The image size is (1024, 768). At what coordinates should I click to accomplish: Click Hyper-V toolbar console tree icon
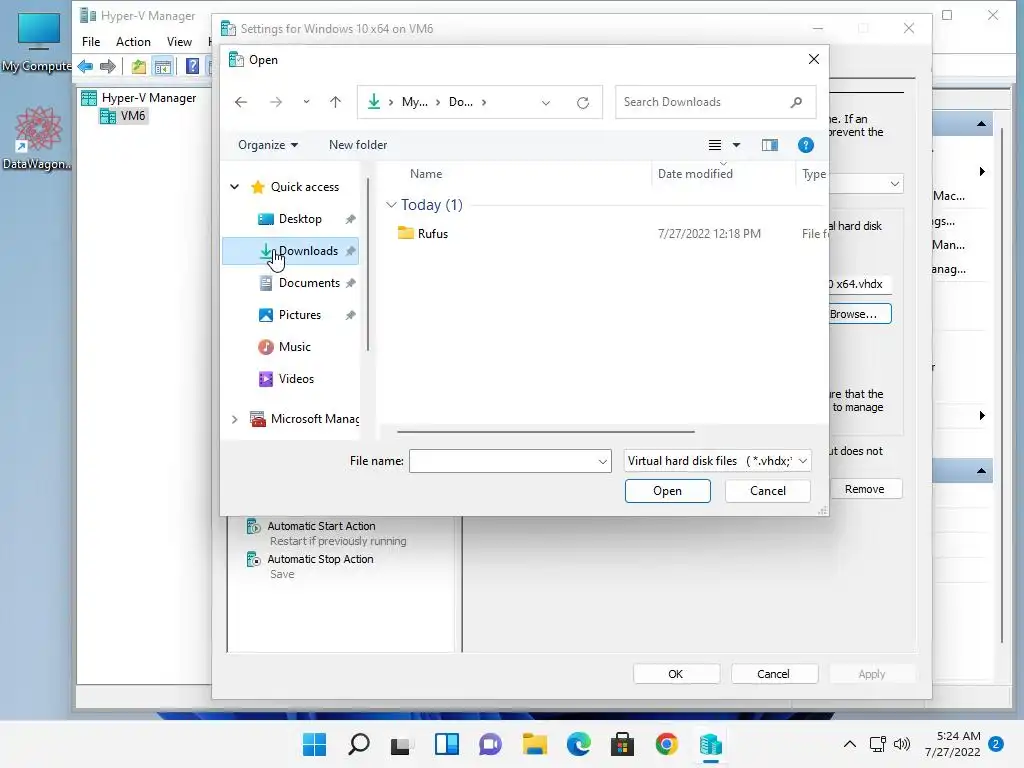163,66
